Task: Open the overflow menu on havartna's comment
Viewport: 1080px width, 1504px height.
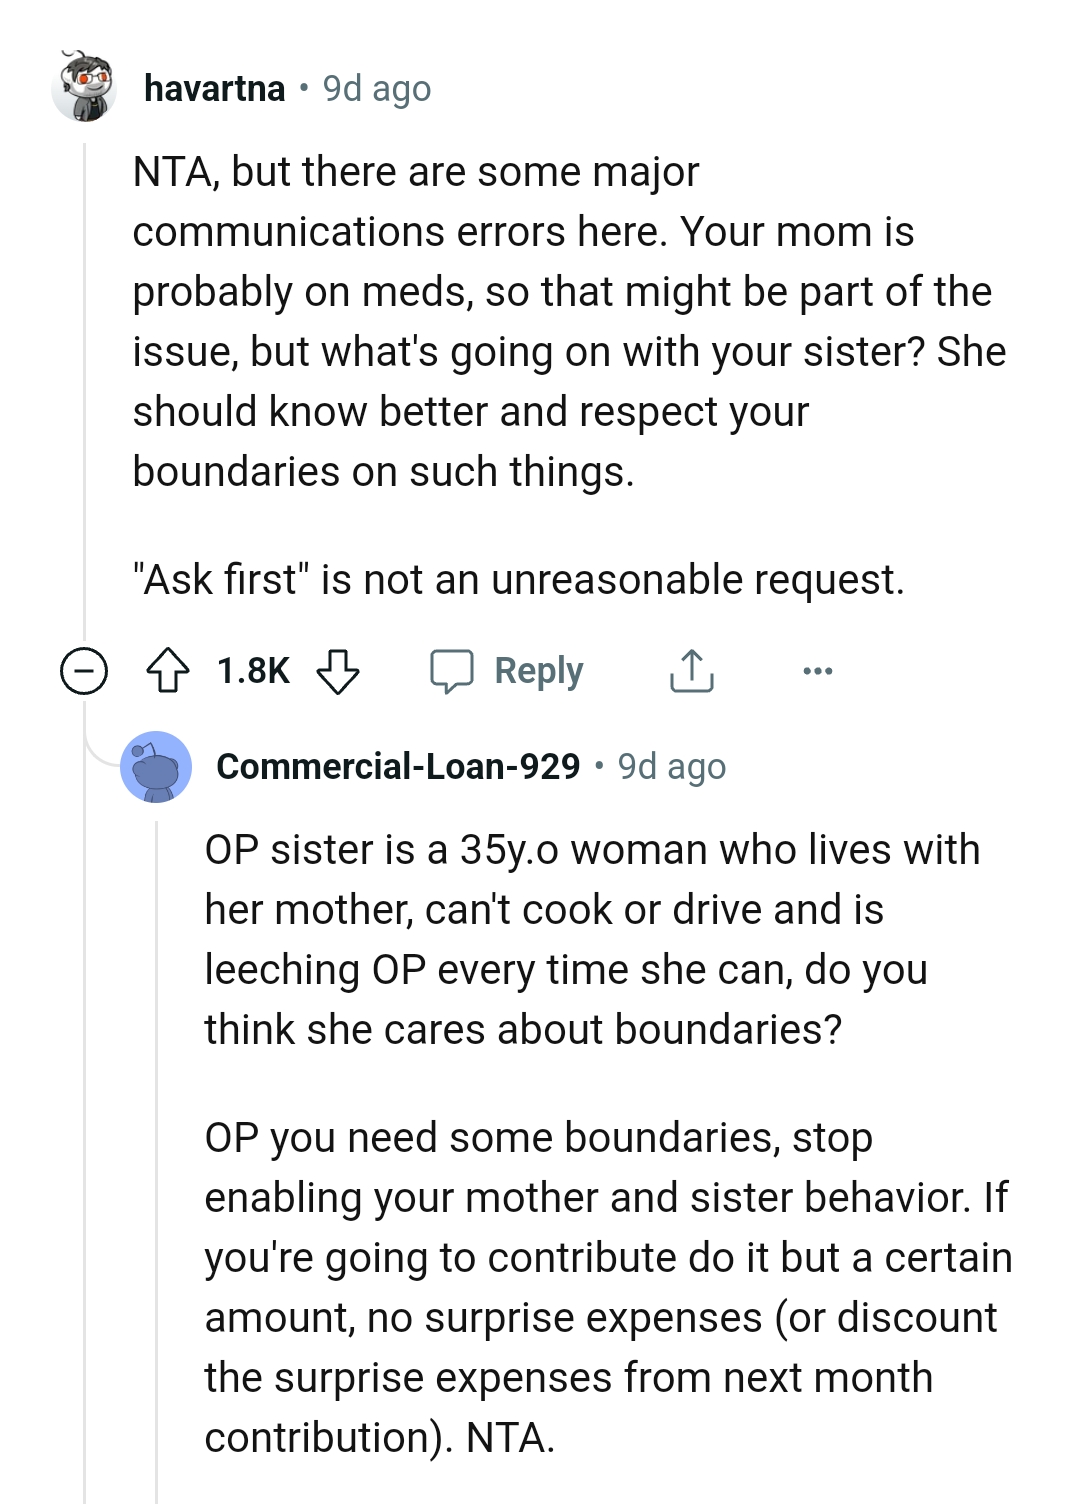Action: point(816,672)
